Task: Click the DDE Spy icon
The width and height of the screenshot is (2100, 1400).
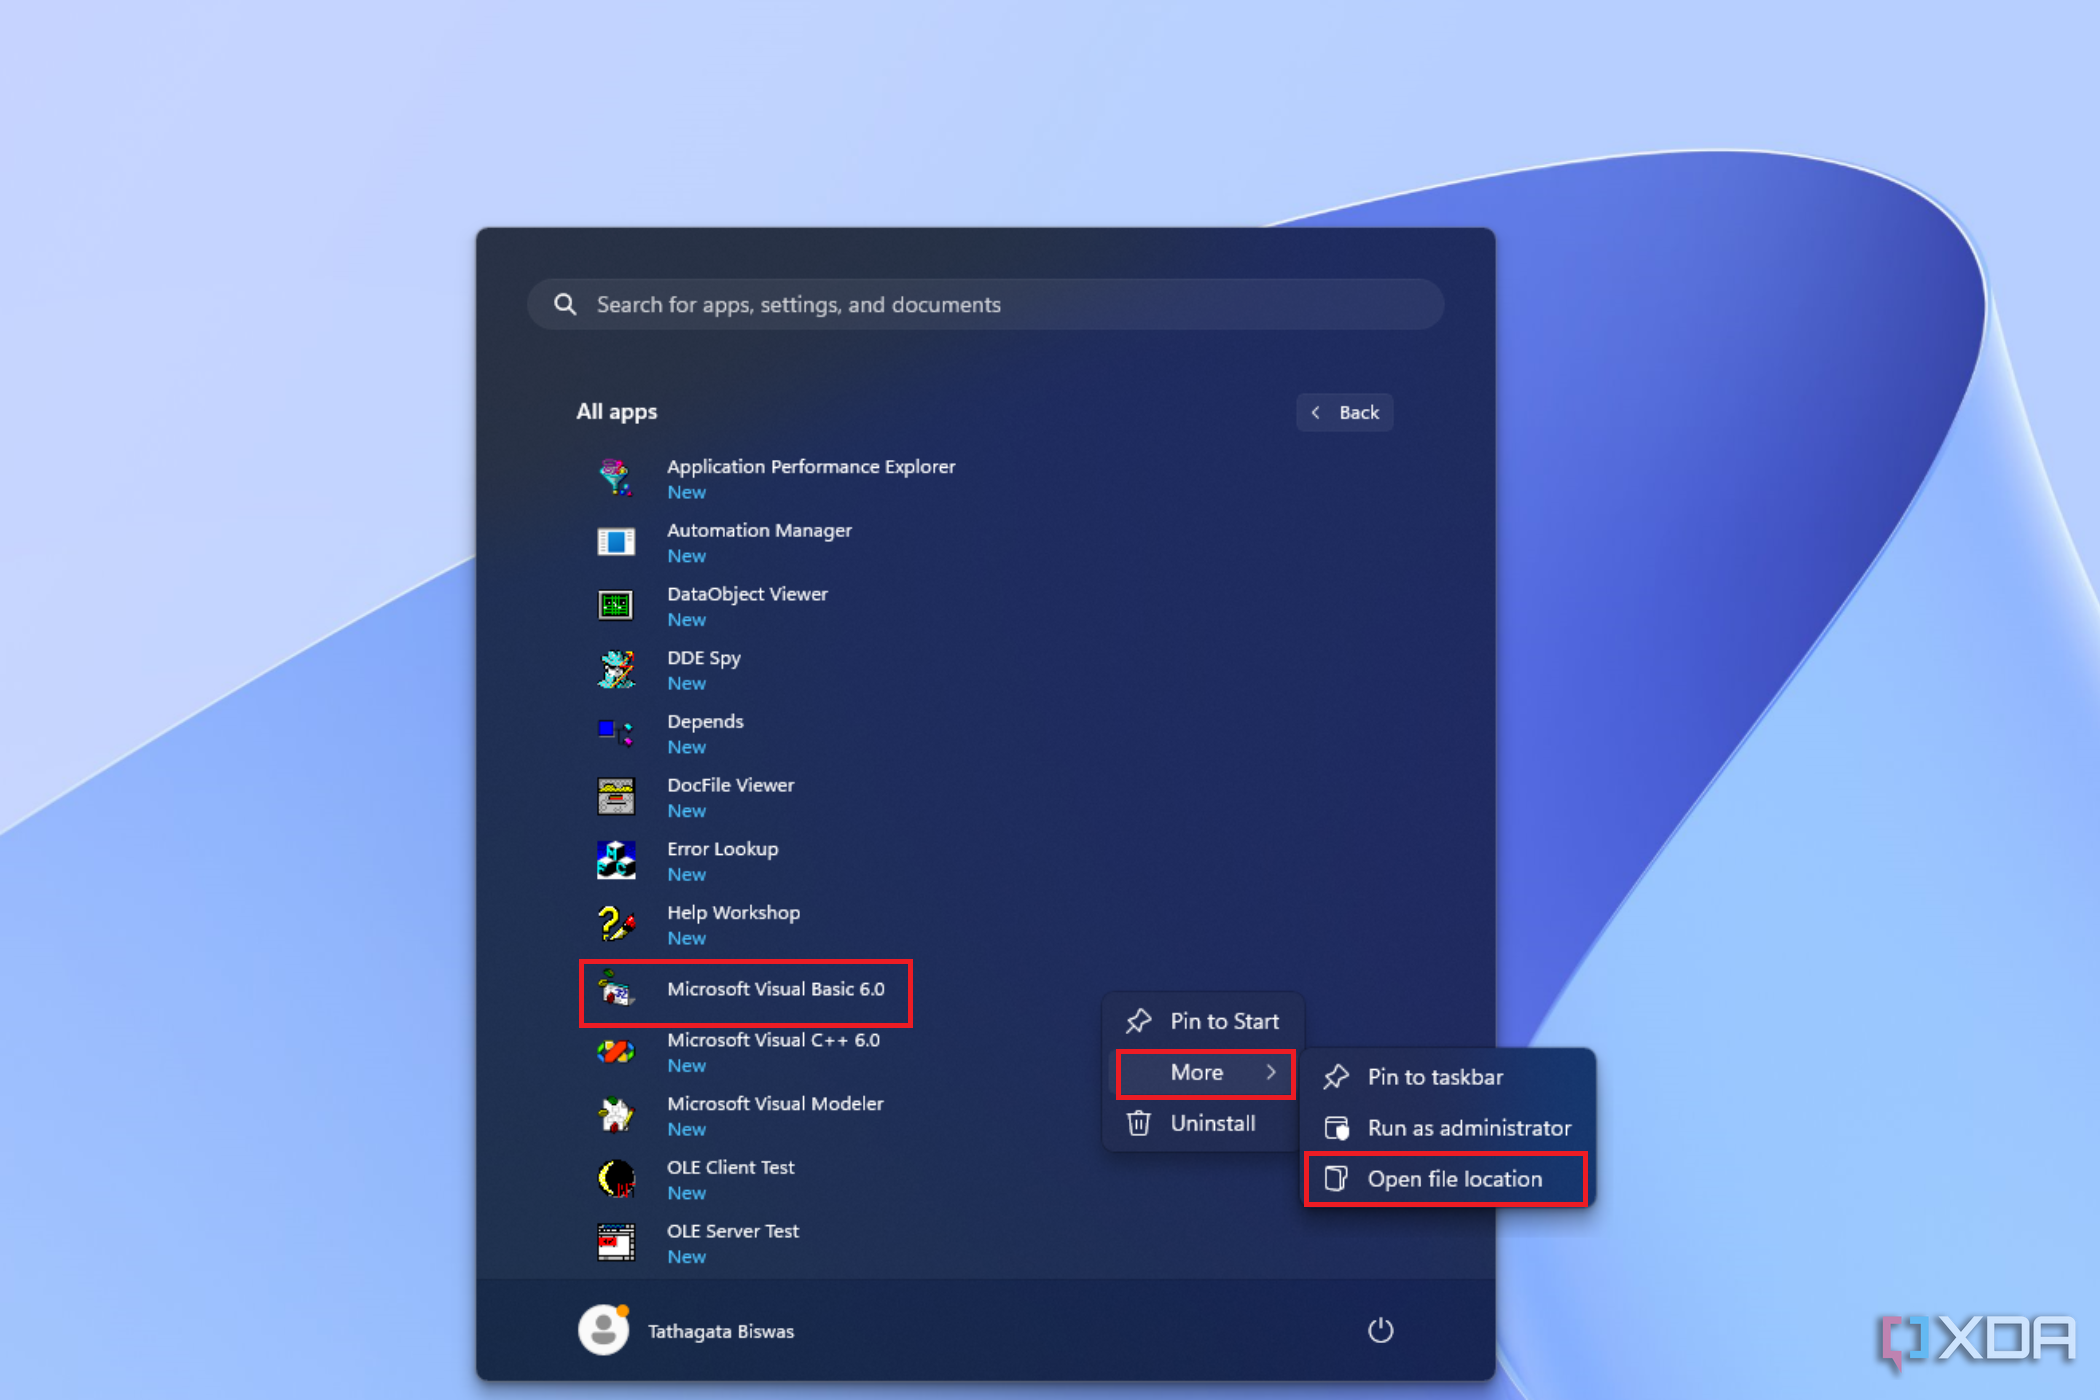Action: [616, 667]
